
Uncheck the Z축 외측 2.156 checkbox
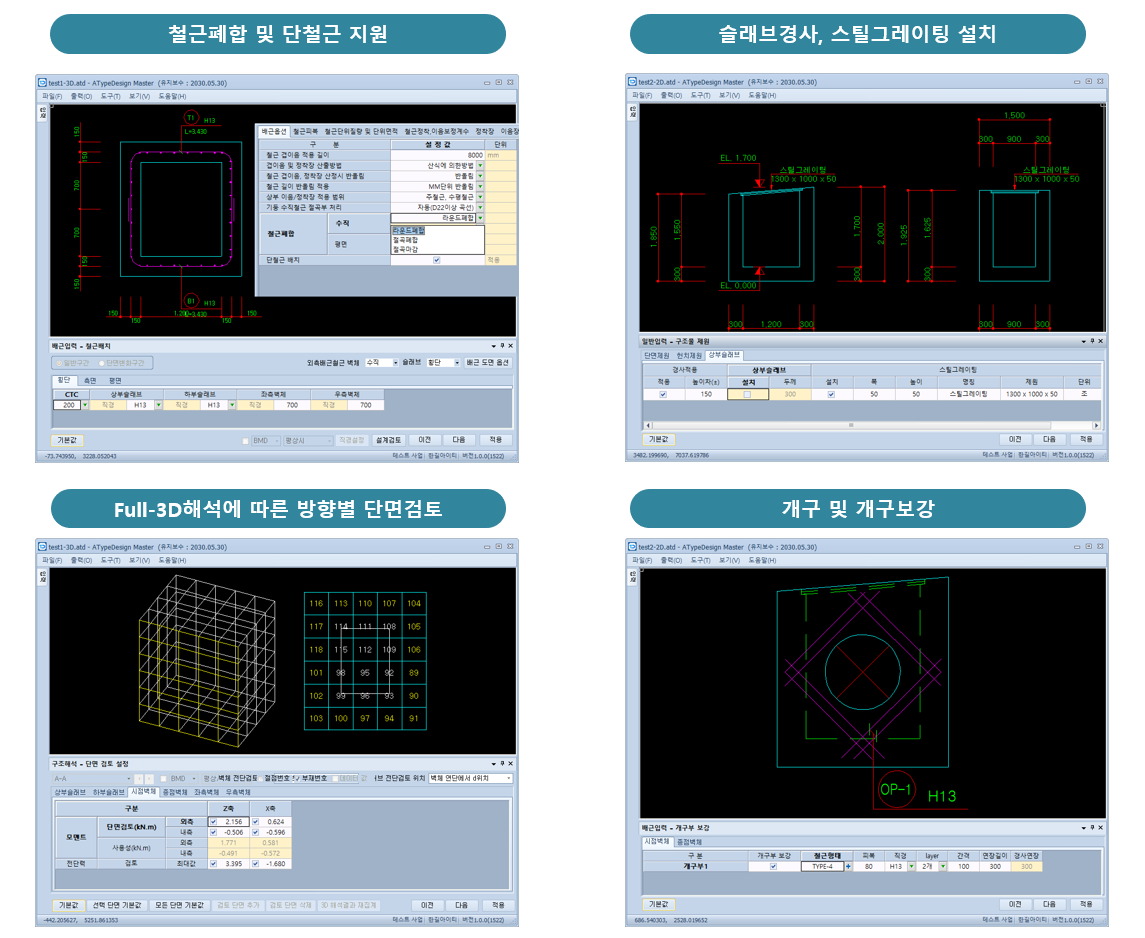point(213,821)
